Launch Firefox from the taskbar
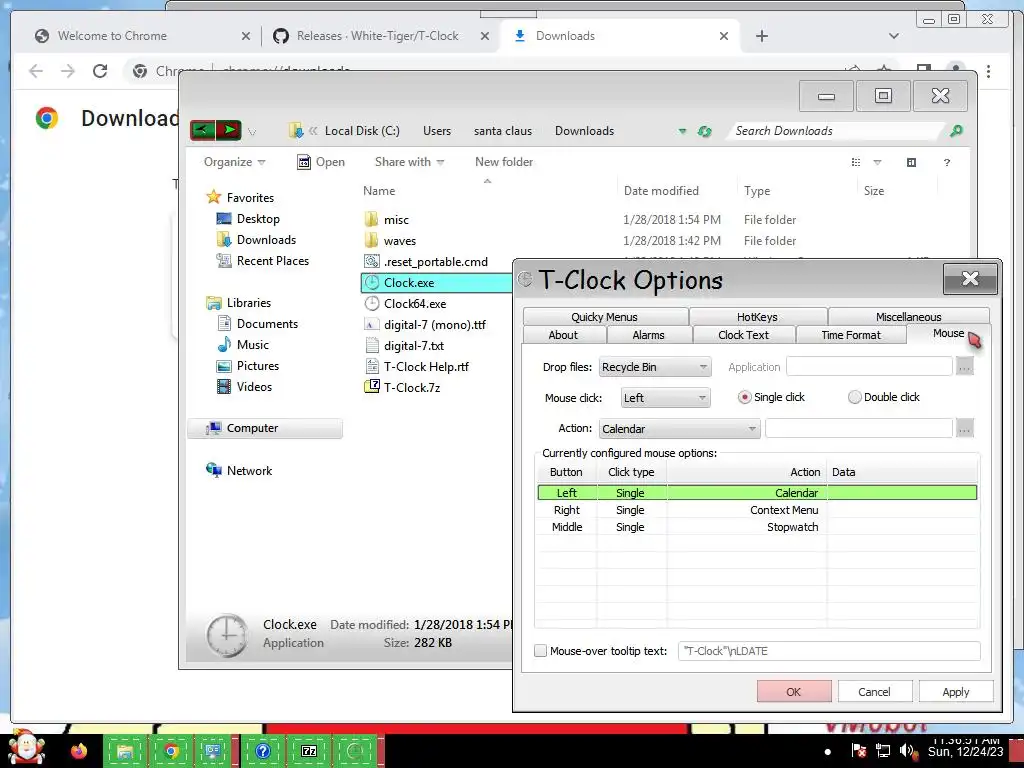This screenshot has width=1024, height=768. click(79, 751)
